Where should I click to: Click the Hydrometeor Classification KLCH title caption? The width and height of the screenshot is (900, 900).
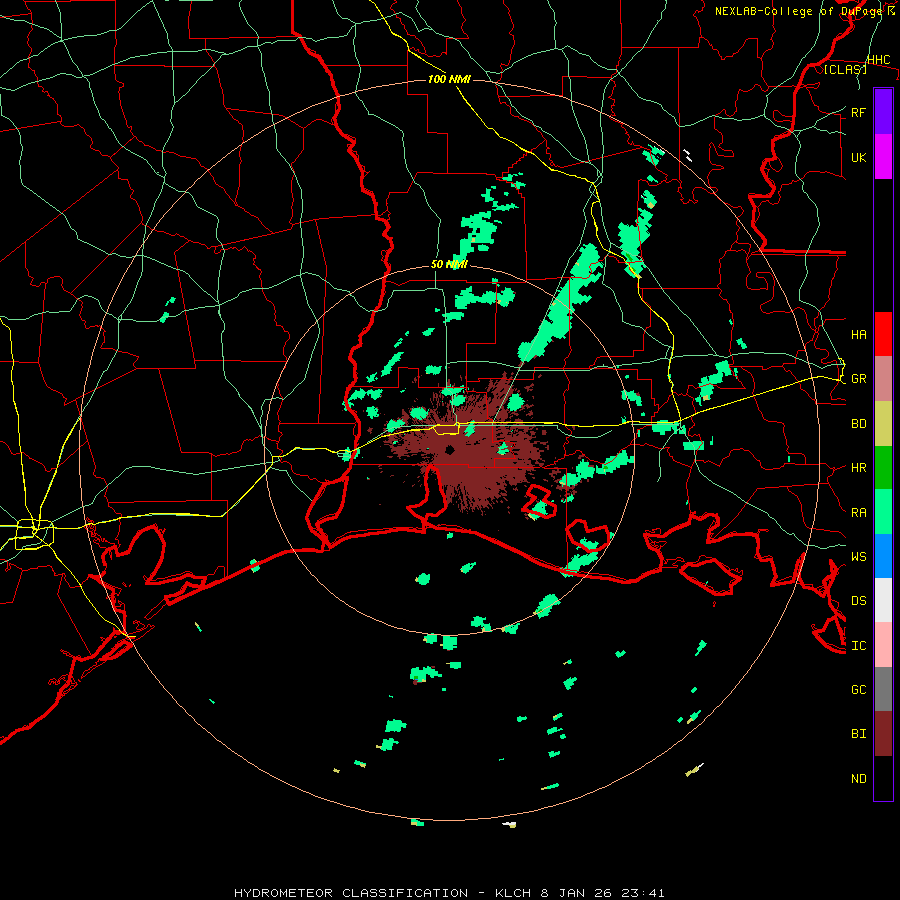(449, 893)
